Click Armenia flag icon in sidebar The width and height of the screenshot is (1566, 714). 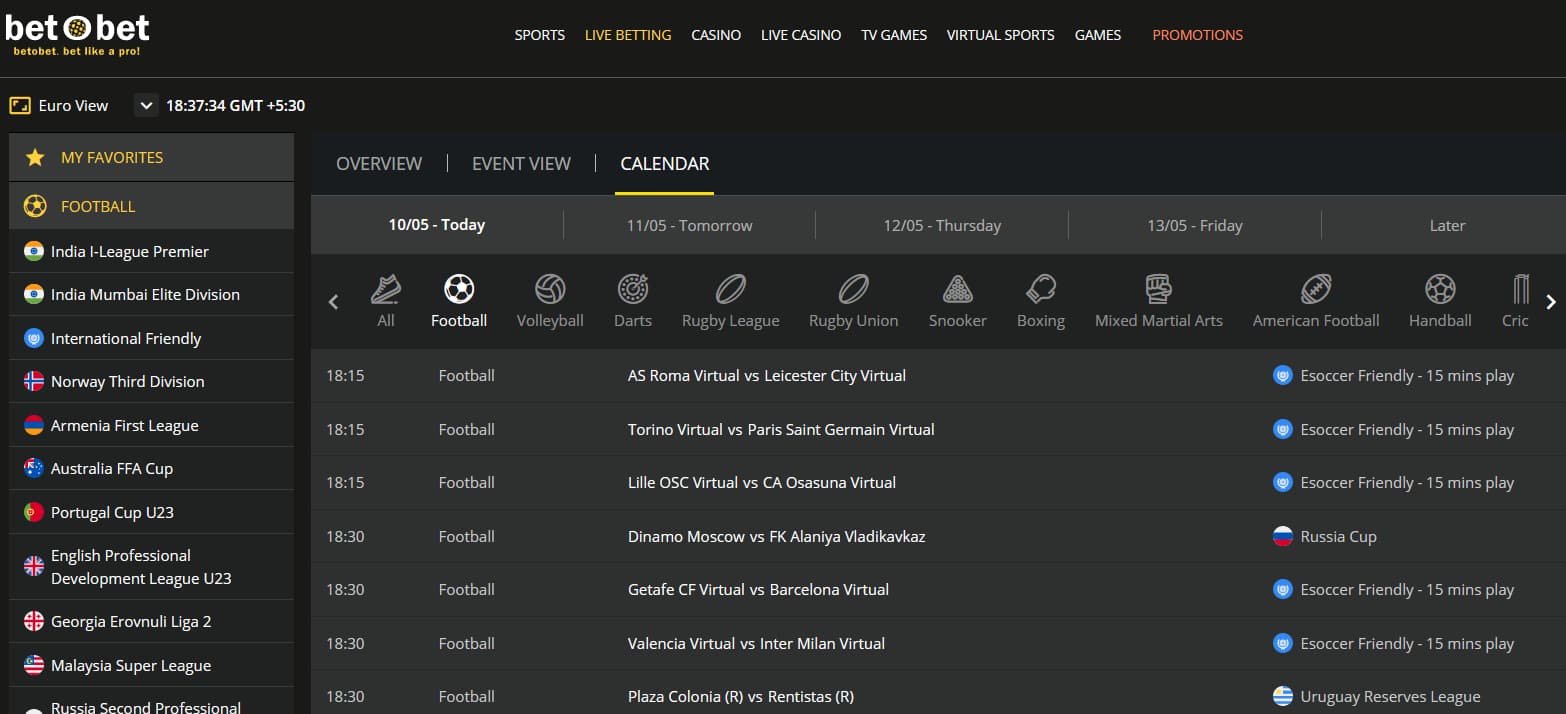[x=34, y=425]
